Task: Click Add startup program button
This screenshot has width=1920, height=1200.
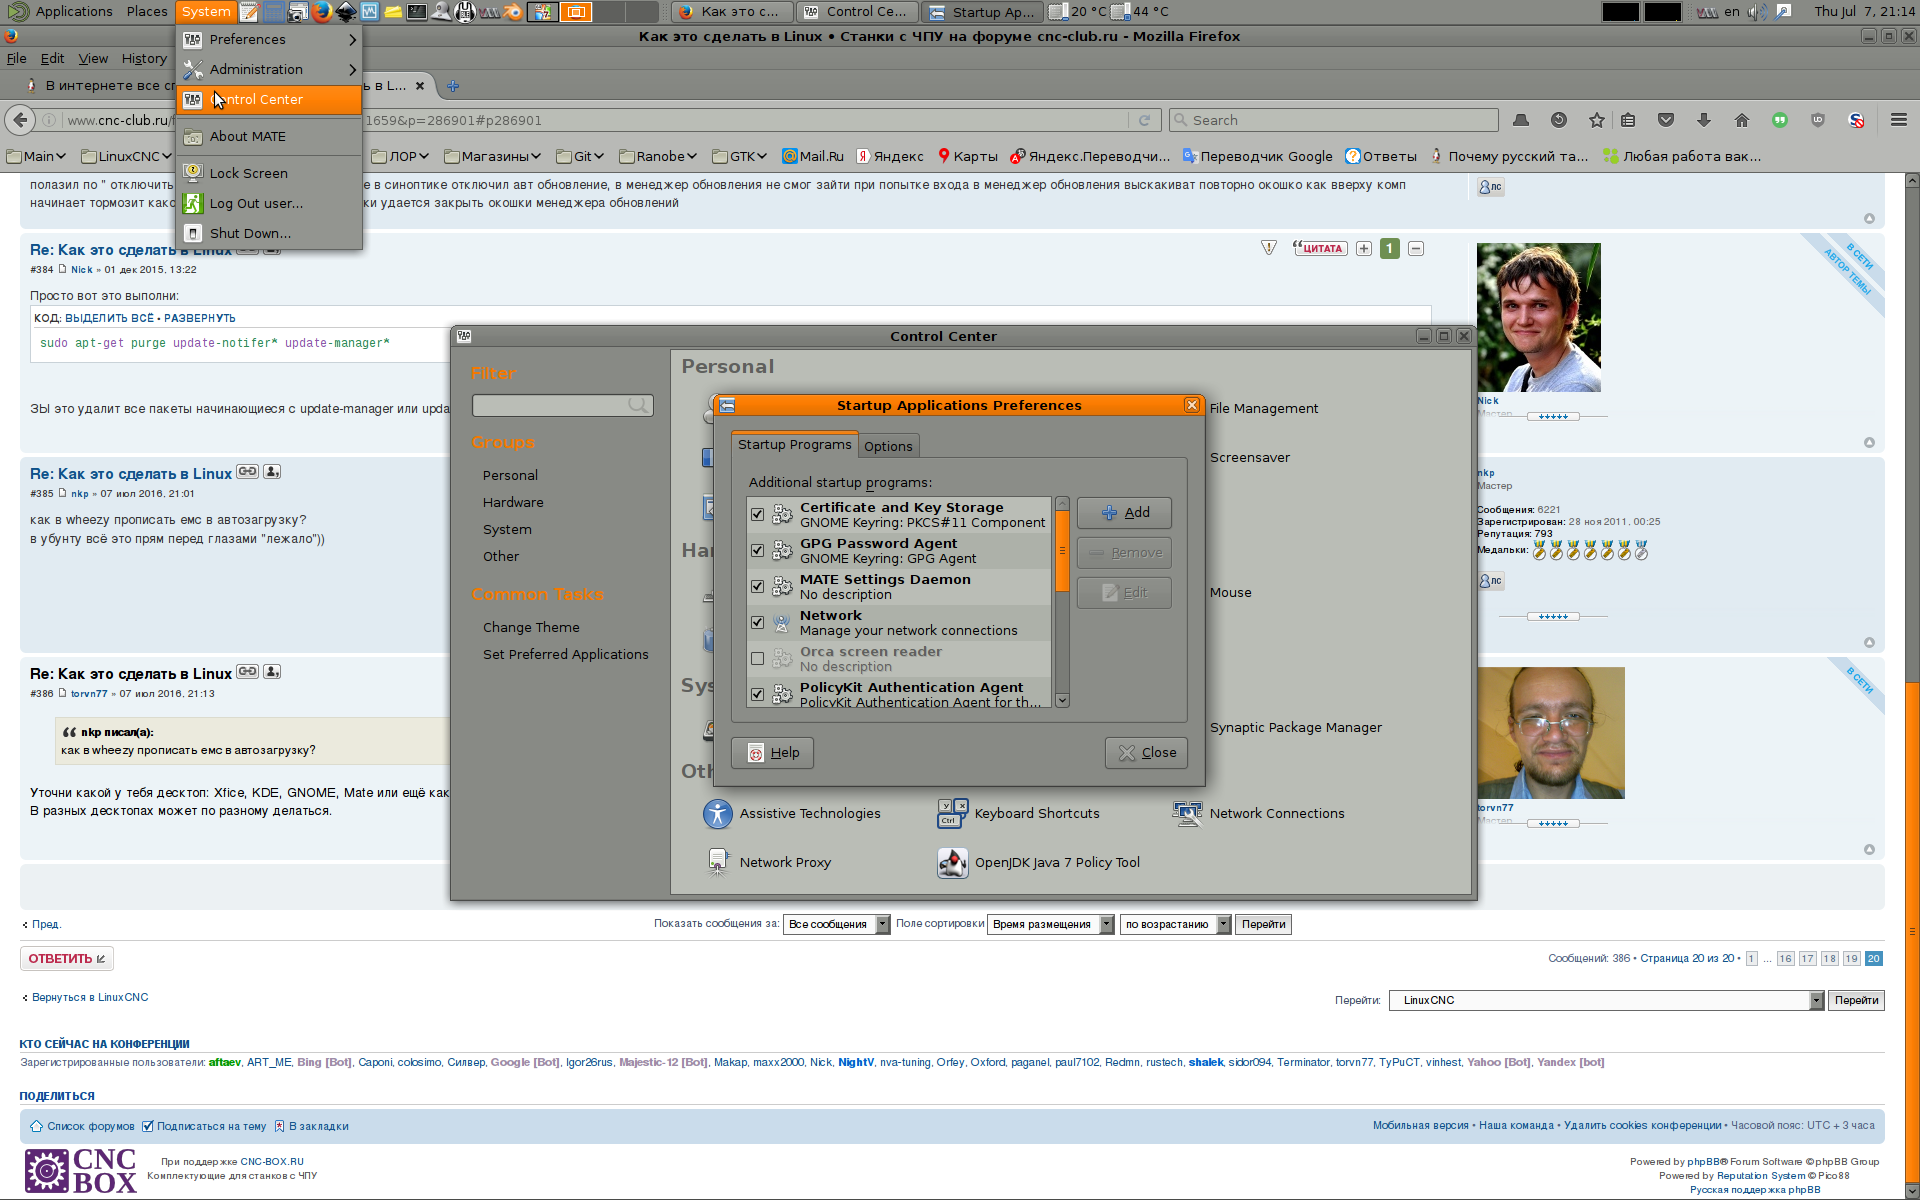Action: pos(1124,513)
